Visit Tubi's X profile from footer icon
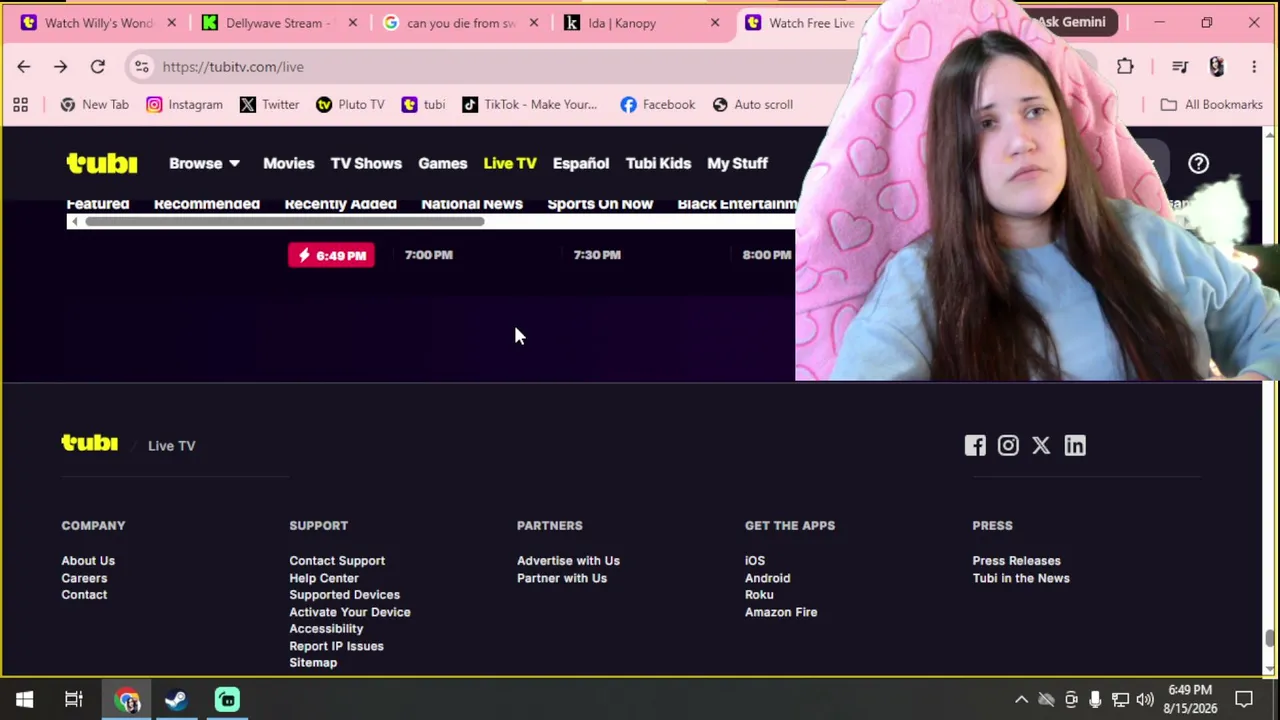Image resolution: width=1280 pixels, height=720 pixels. [1041, 445]
